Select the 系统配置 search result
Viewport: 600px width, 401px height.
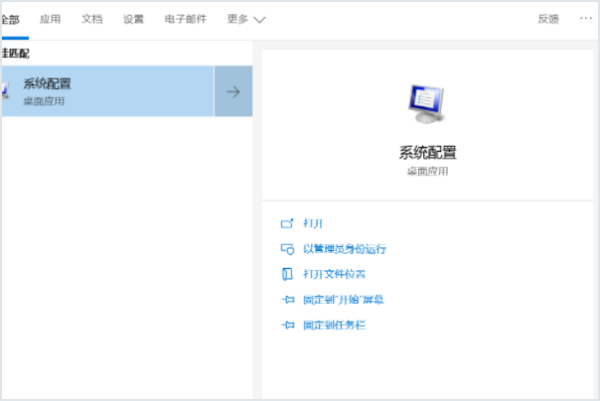(x=108, y=91)
